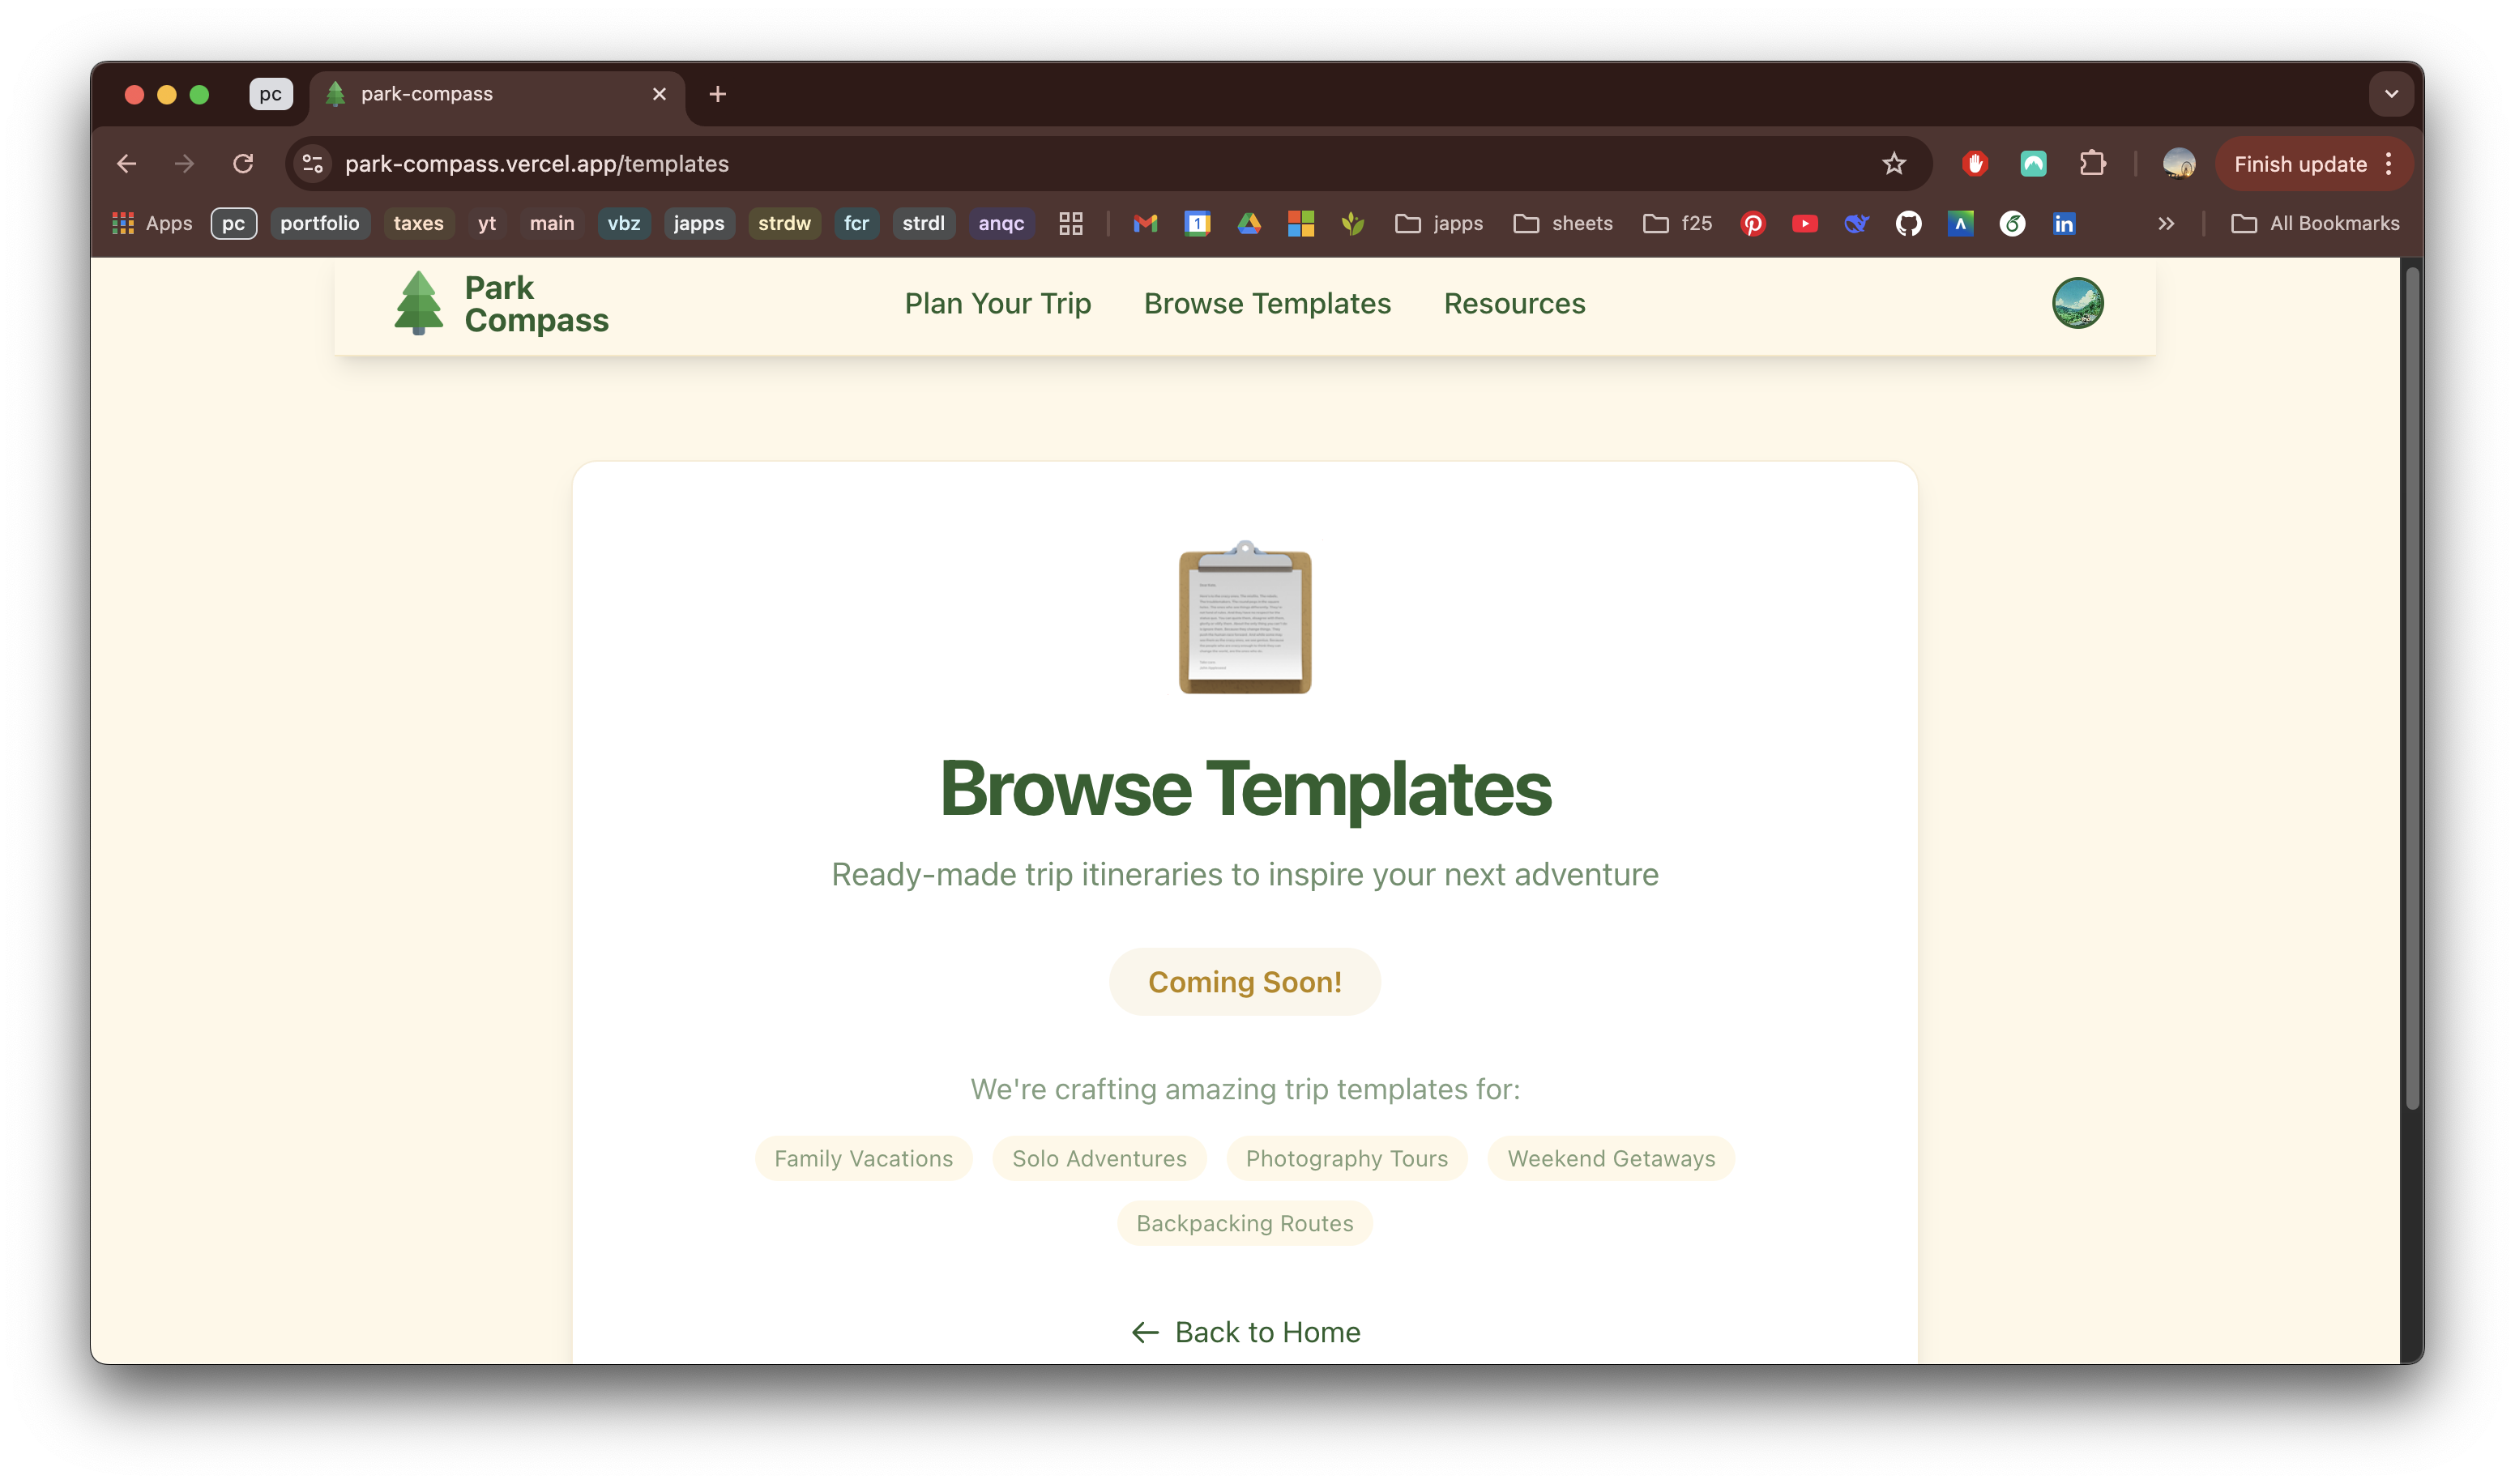This screenshot has height=1484, width=2515.
Task: Select the Solo Adventures tag
Action: 1099,1158
